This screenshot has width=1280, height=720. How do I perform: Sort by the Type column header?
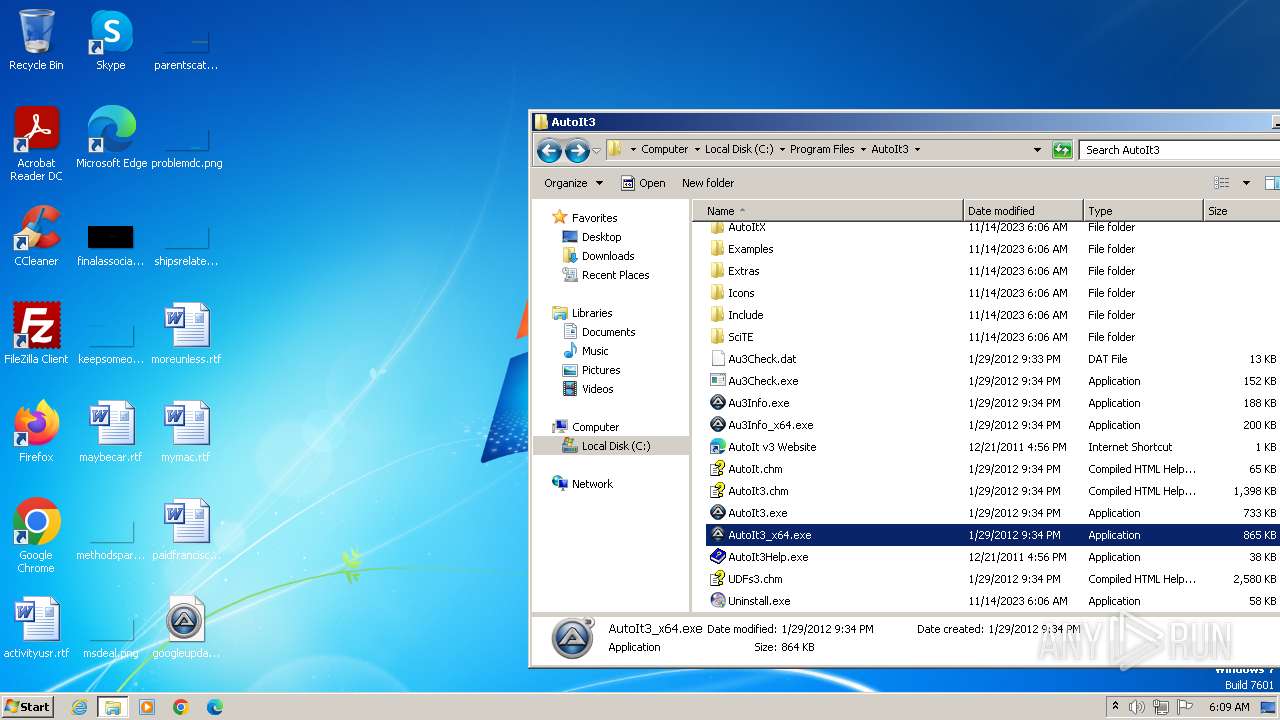pyautogui.click(x=1143, y=211)
